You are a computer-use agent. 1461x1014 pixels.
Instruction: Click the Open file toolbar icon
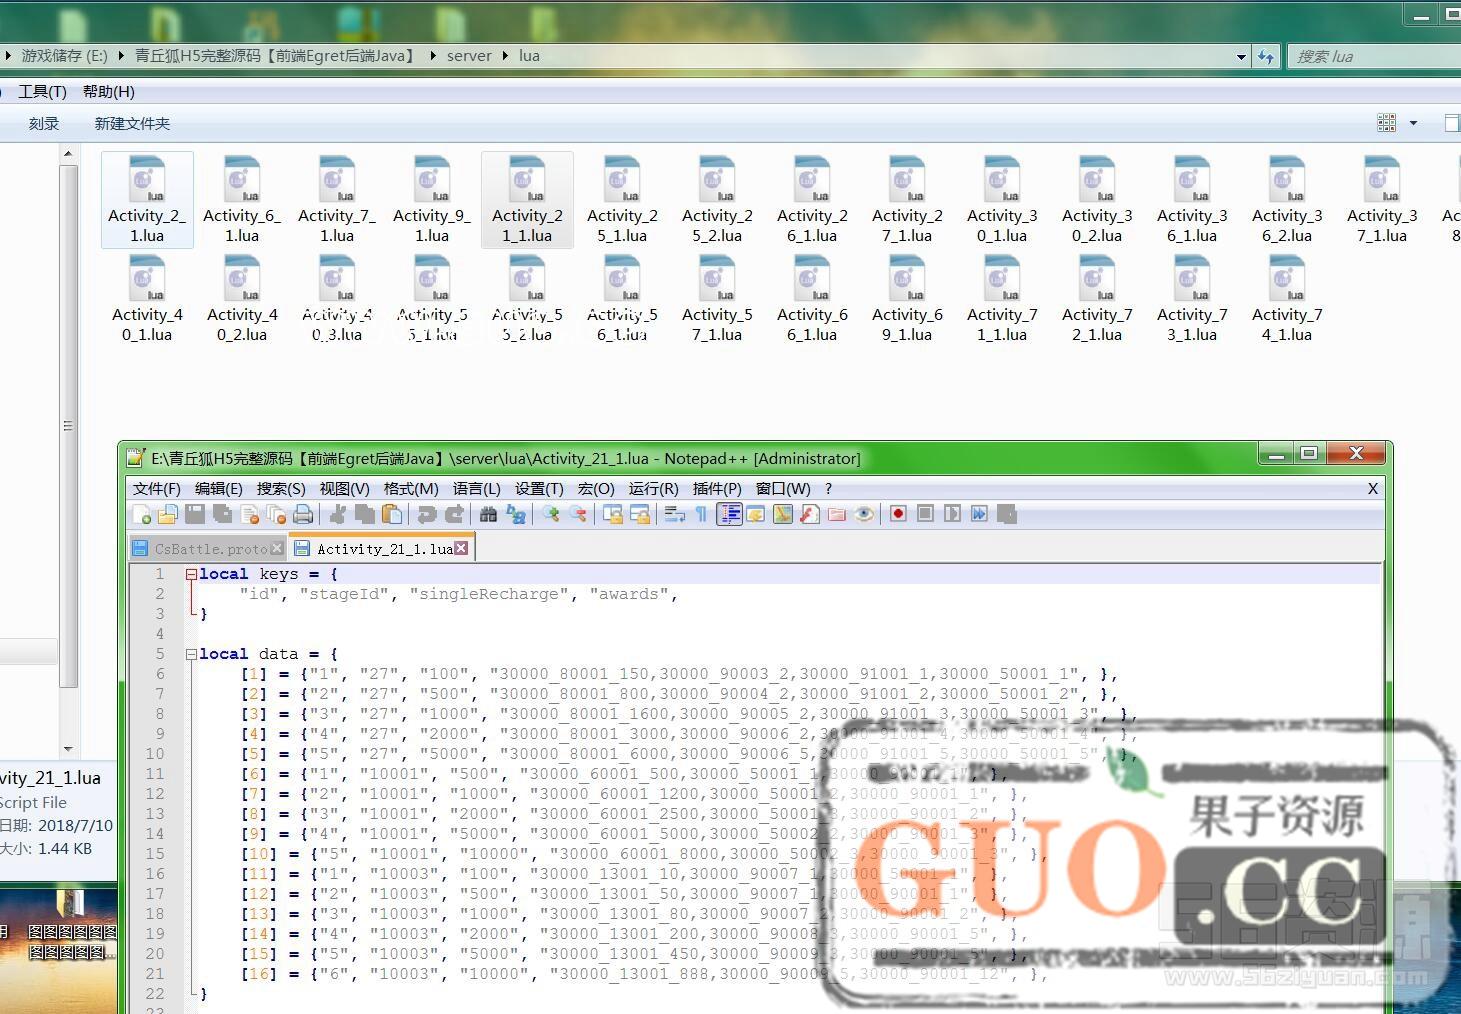point(168,514)
